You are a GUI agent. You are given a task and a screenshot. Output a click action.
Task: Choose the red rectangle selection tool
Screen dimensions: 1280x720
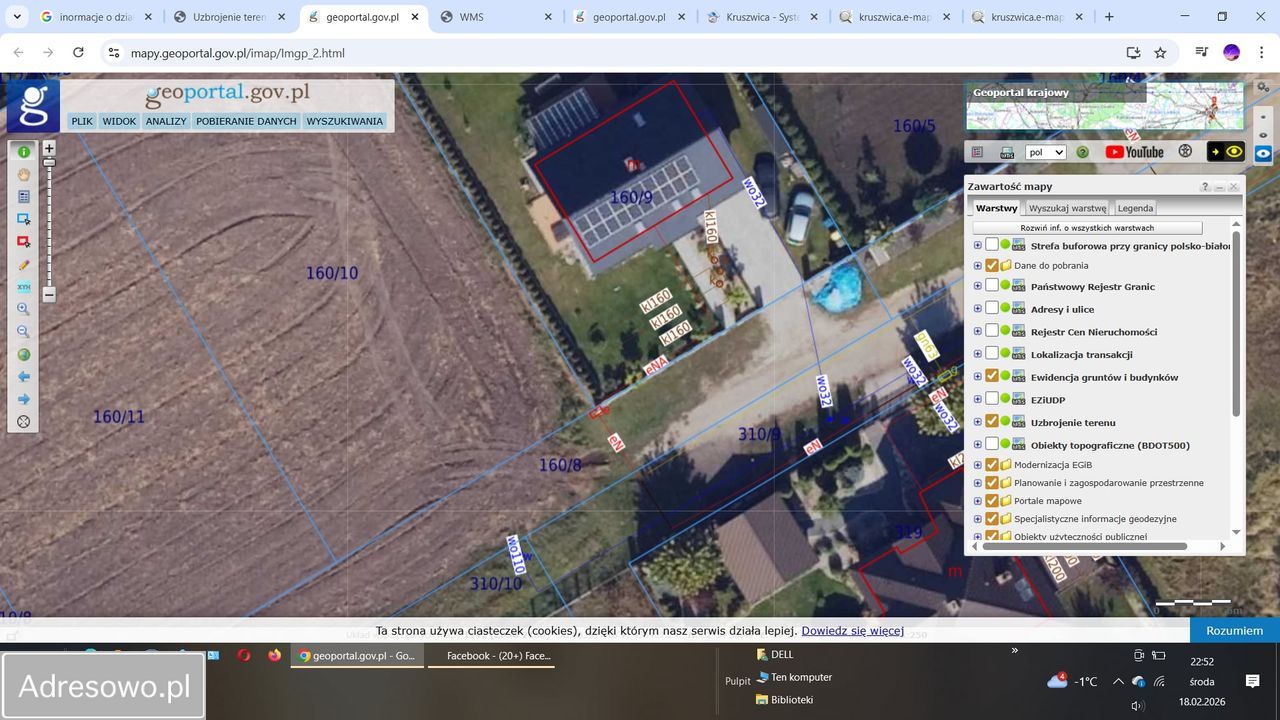pos(24,242)
